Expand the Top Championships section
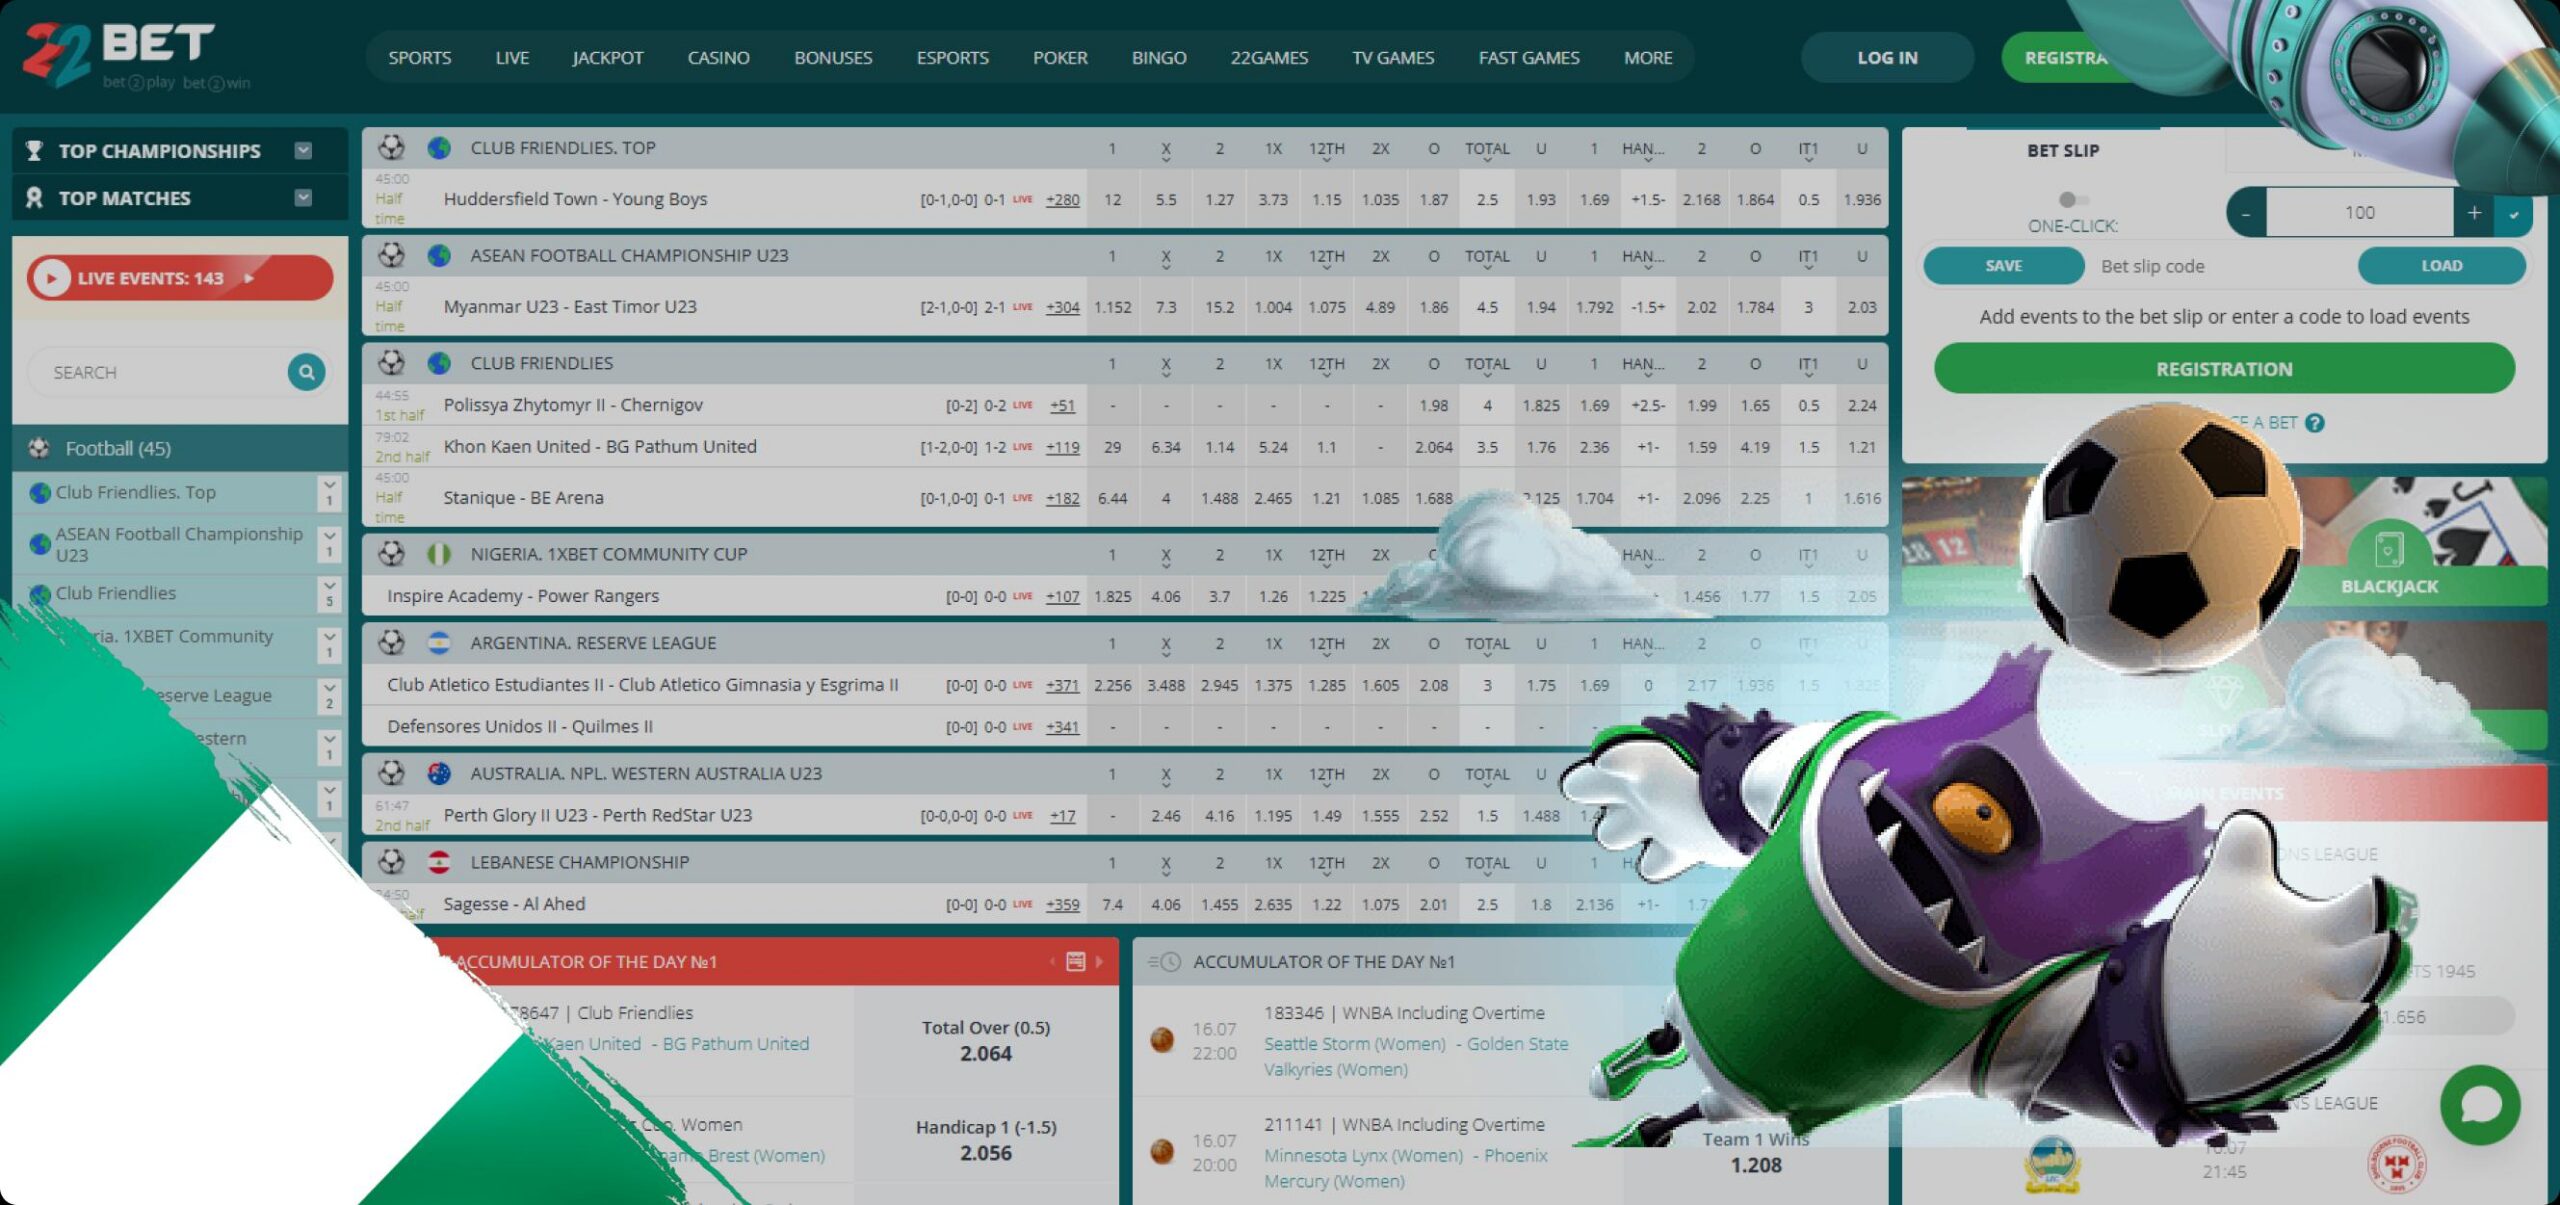The width and height of the screenshot is (2560, 1205). coord(303,150)
